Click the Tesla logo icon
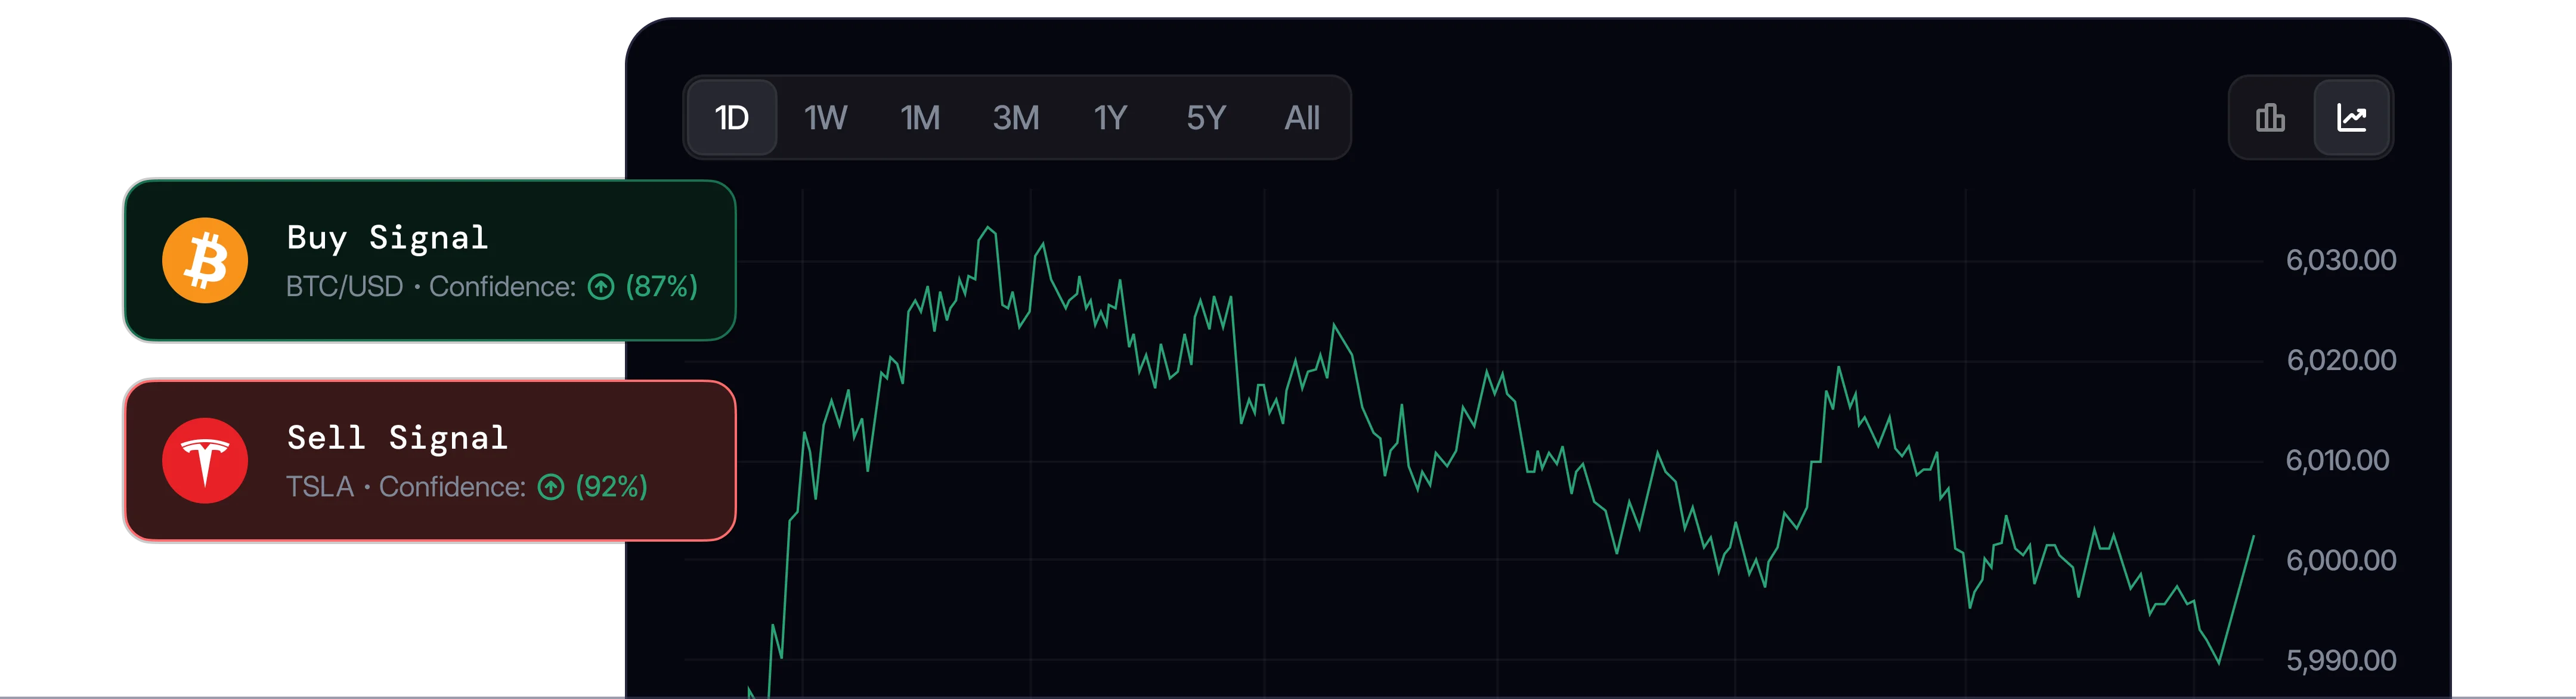2576x699 pixels. click(205, 461)
